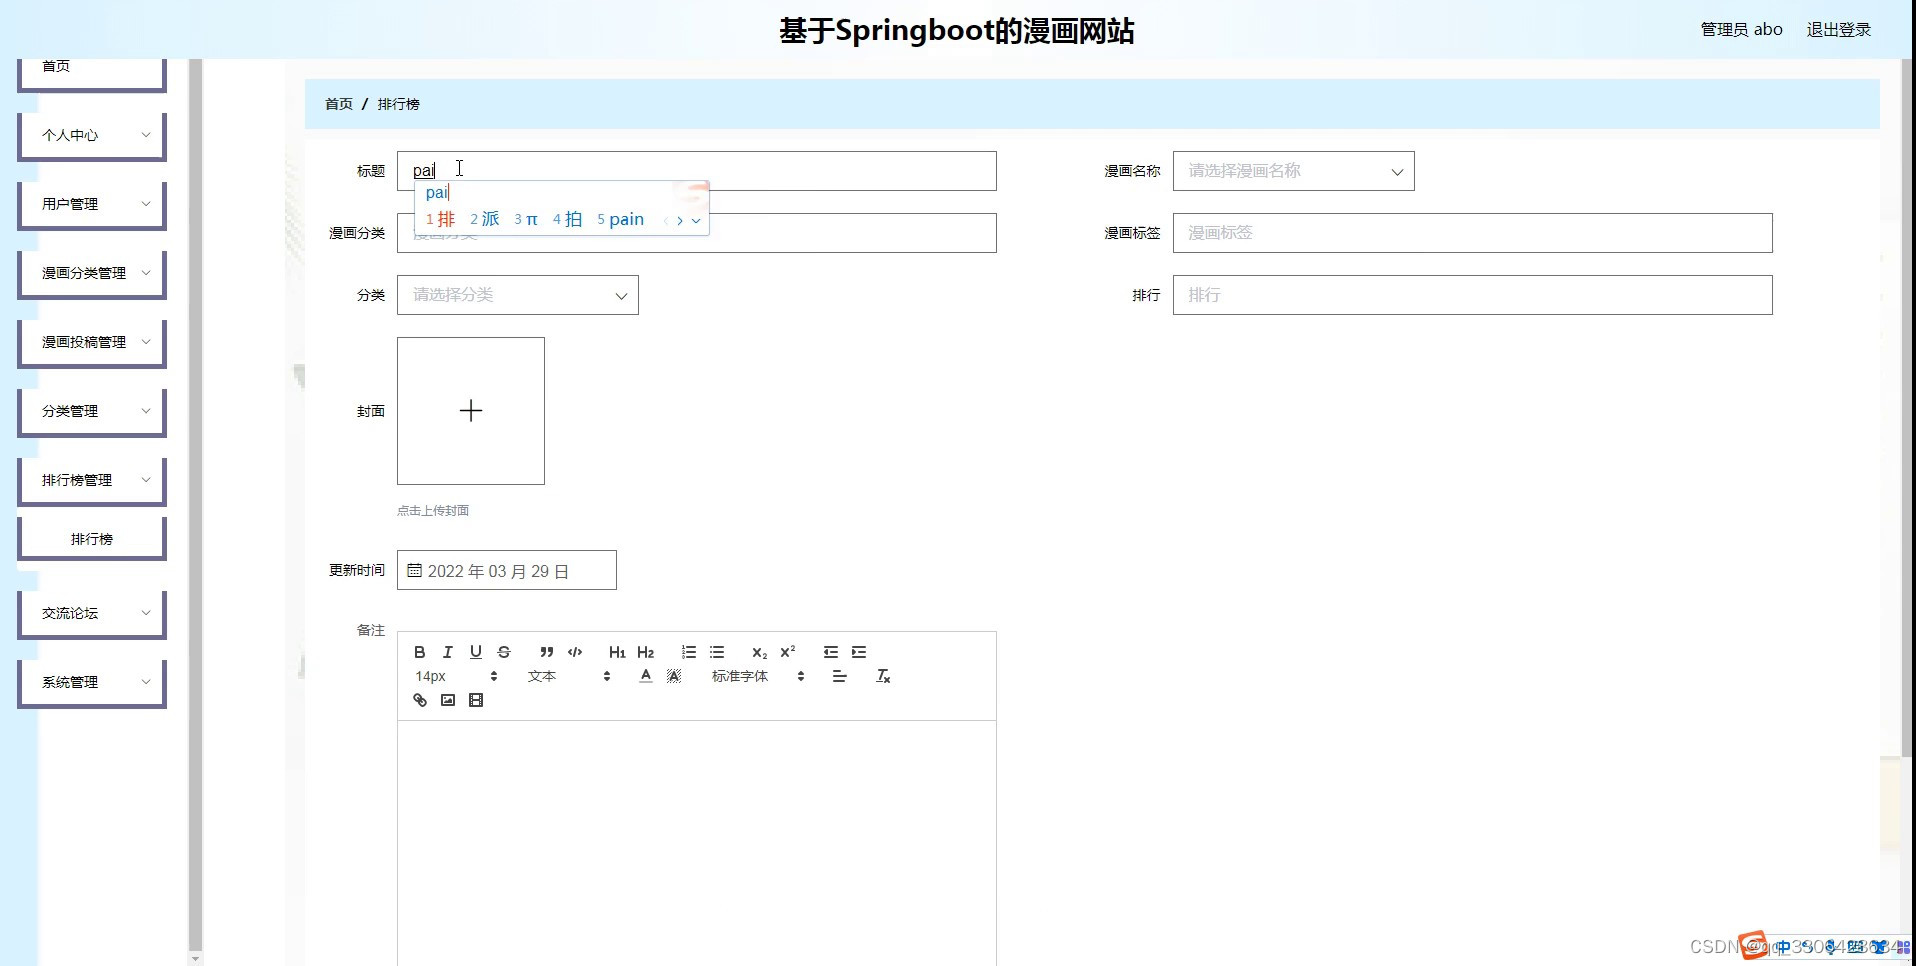Clear text formatting in the editor
The height and width of the screenshot is (966, 1916).
[883, 676]
